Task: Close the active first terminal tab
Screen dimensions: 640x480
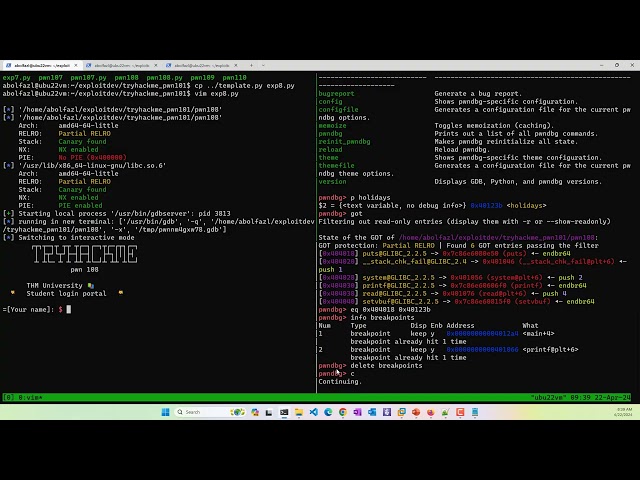Action: [x=76, y=65]
